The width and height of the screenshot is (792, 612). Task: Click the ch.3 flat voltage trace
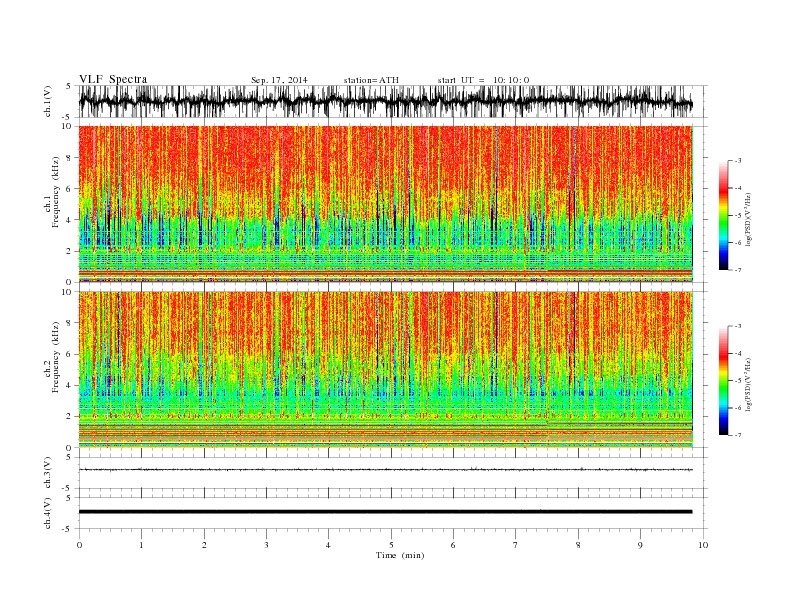click(x=385, y=470)
